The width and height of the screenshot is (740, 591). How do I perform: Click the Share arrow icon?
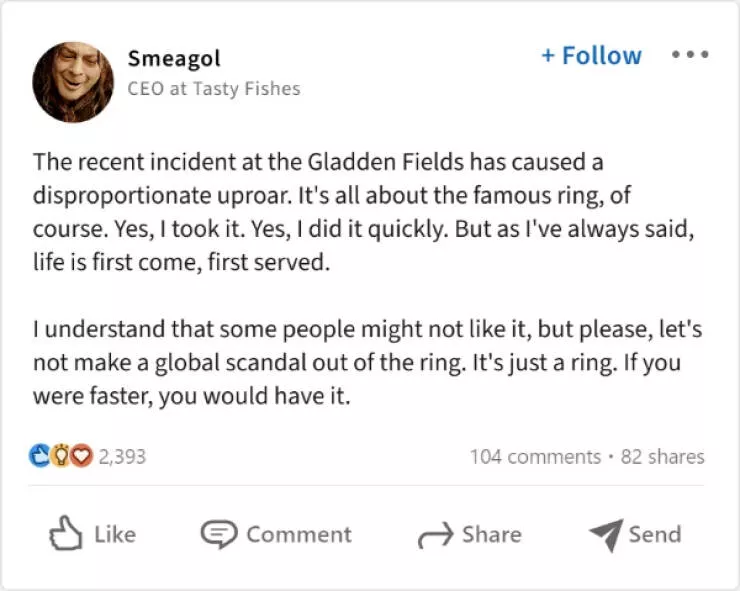[x=435, y=536]
